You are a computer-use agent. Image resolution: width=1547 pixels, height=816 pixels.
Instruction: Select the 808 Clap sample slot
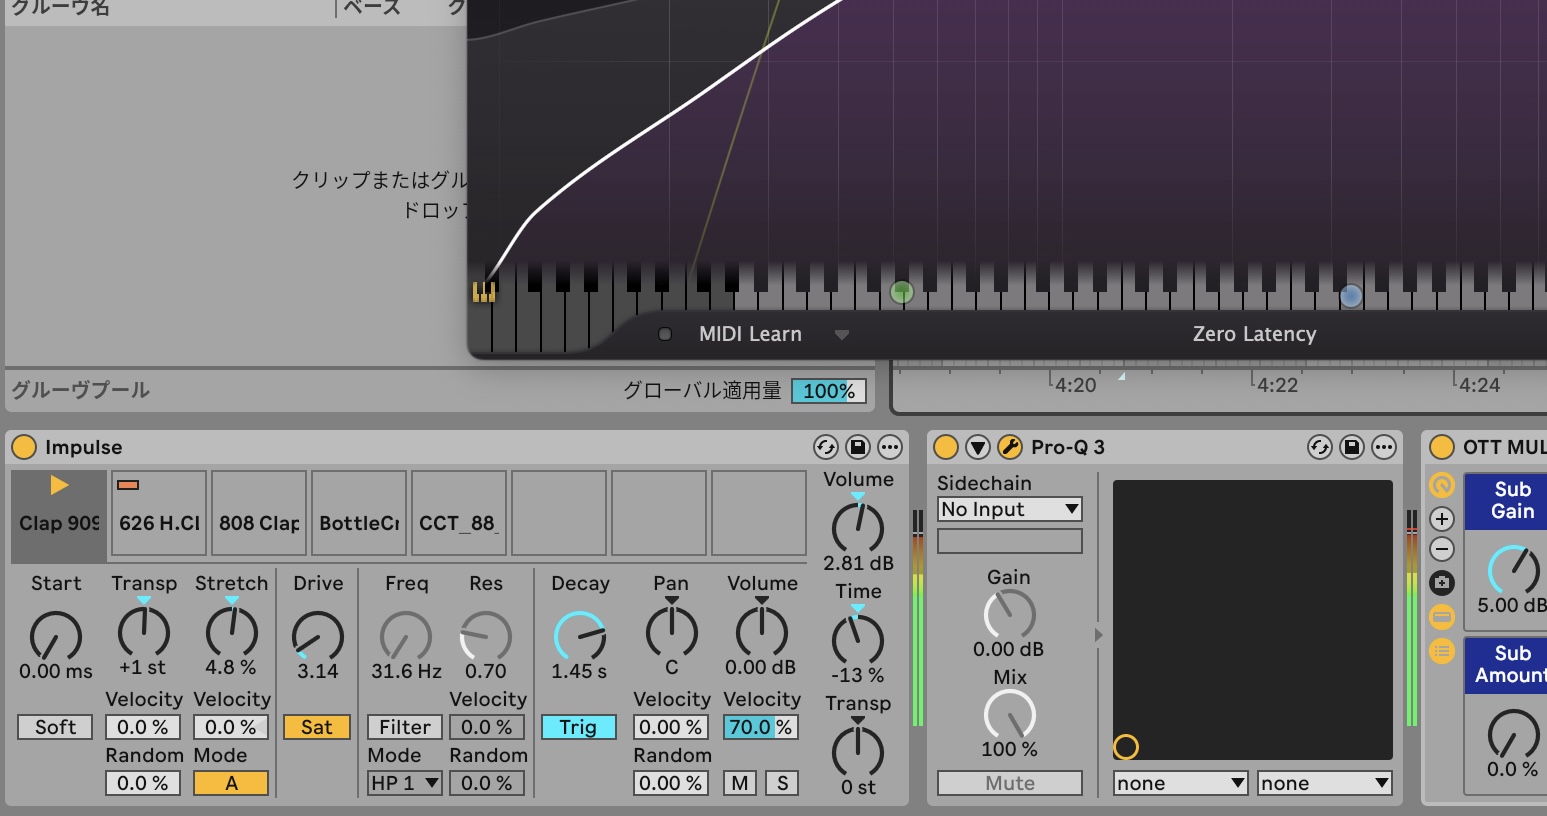coord(259,513)
